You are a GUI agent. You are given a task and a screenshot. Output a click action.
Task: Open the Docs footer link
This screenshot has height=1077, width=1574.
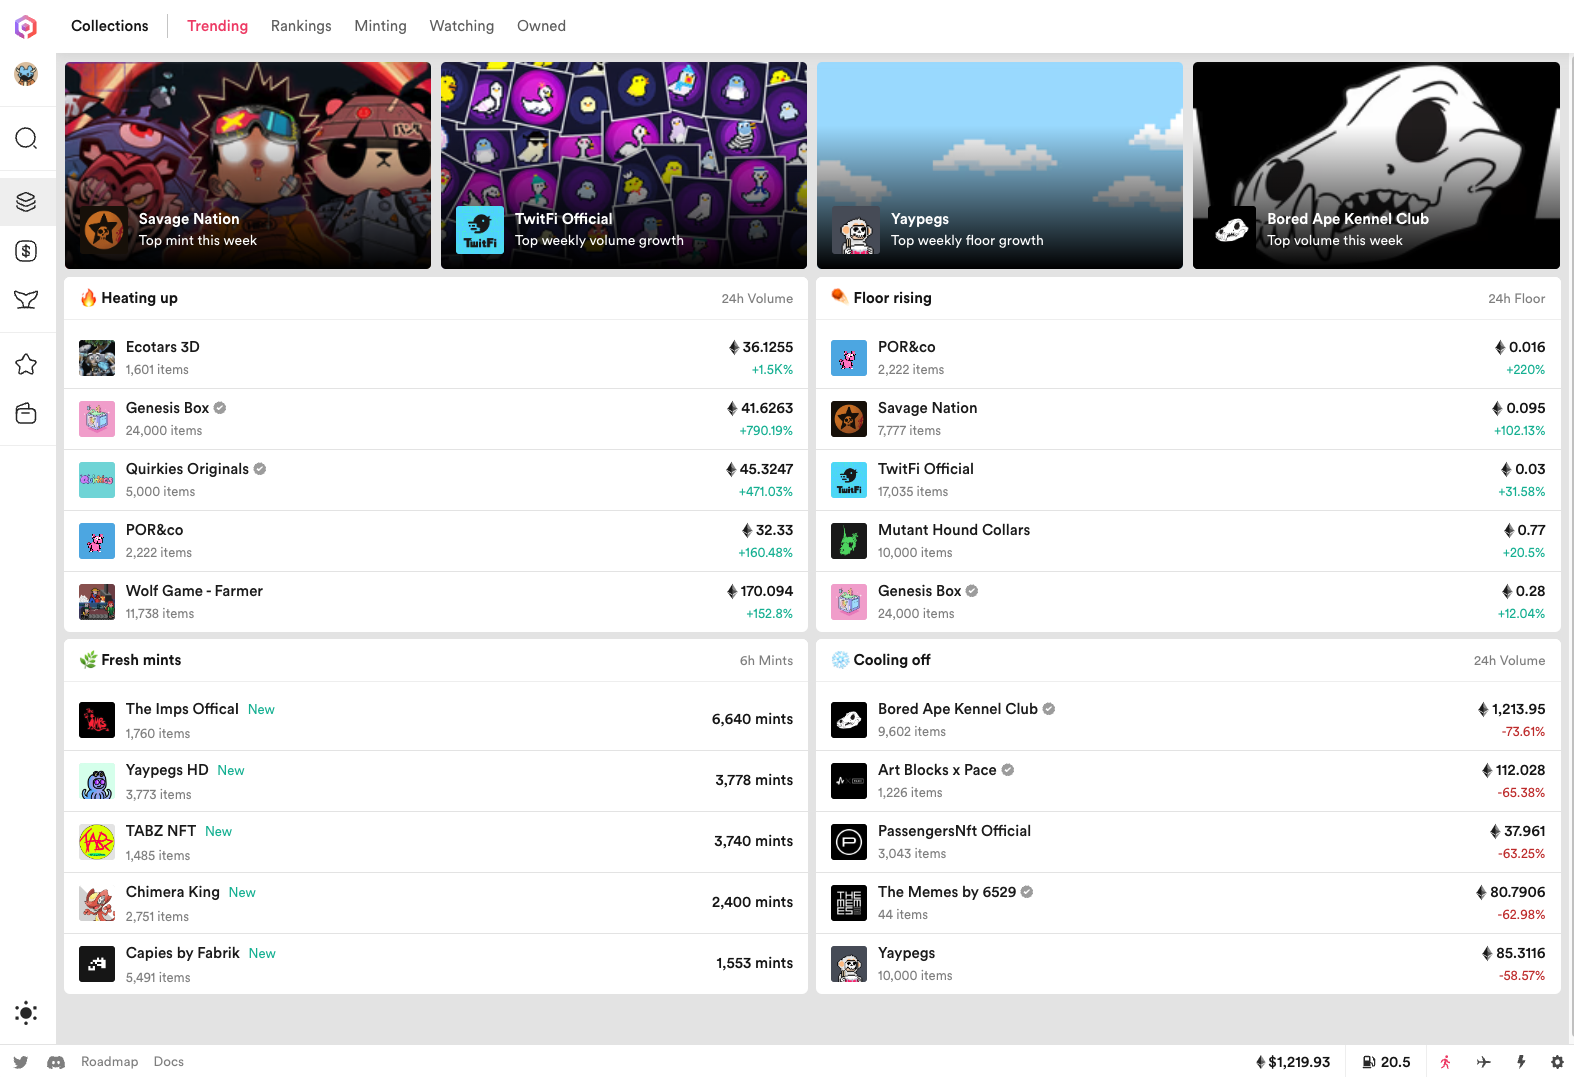[168, 1062]
